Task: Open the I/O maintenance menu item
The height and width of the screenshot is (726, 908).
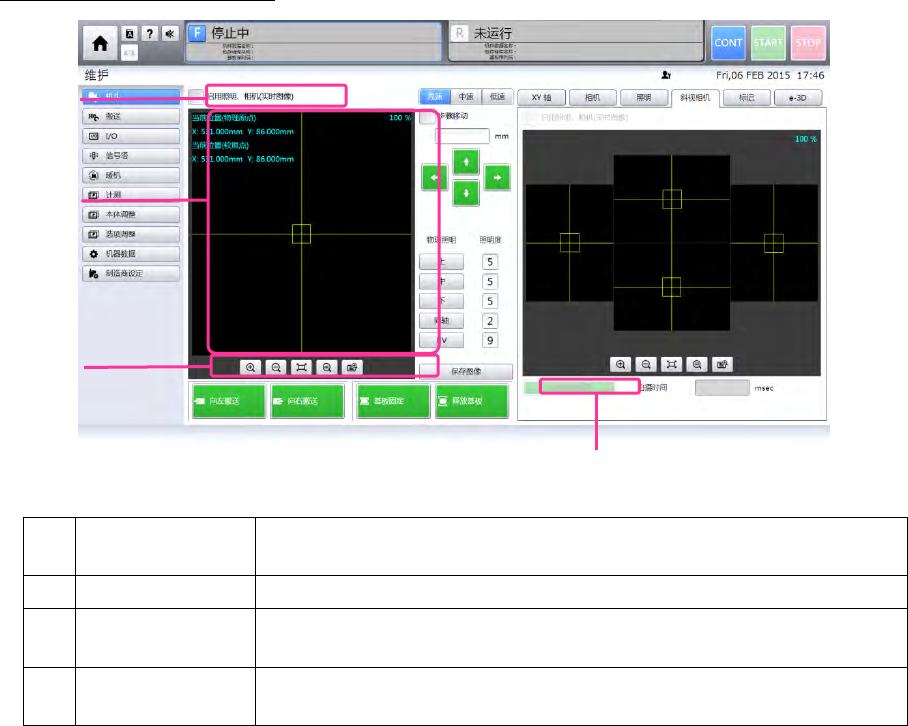Action: click(x=131, y=136)
